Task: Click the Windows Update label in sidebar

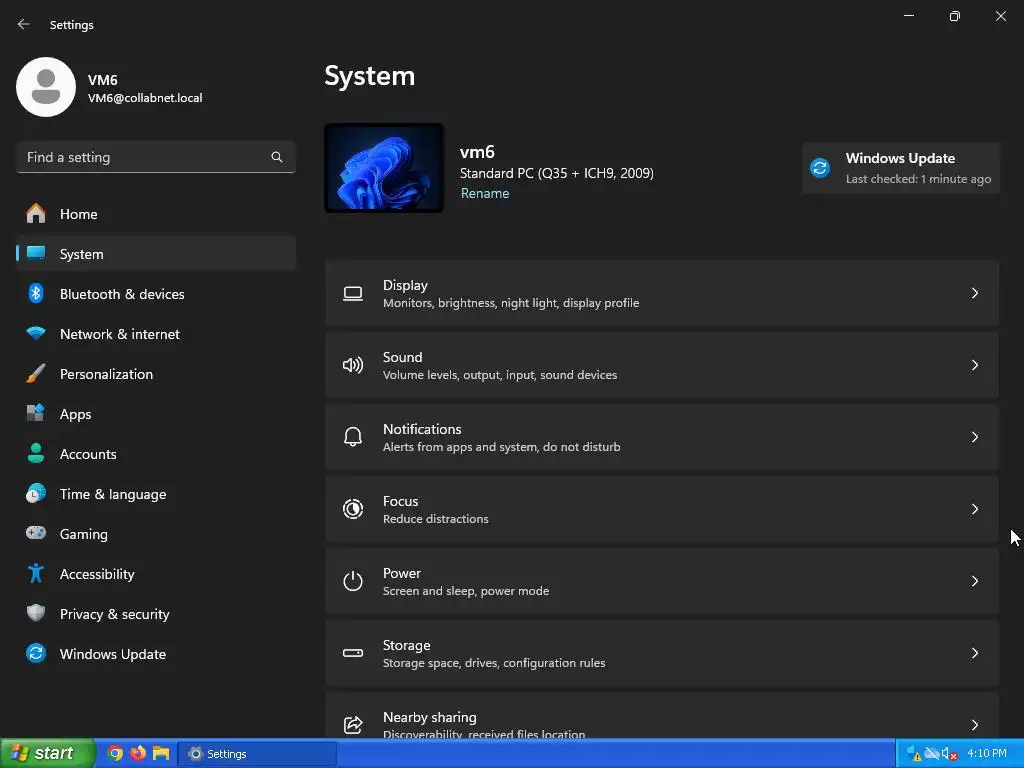Action: click(x=112, y=654)
